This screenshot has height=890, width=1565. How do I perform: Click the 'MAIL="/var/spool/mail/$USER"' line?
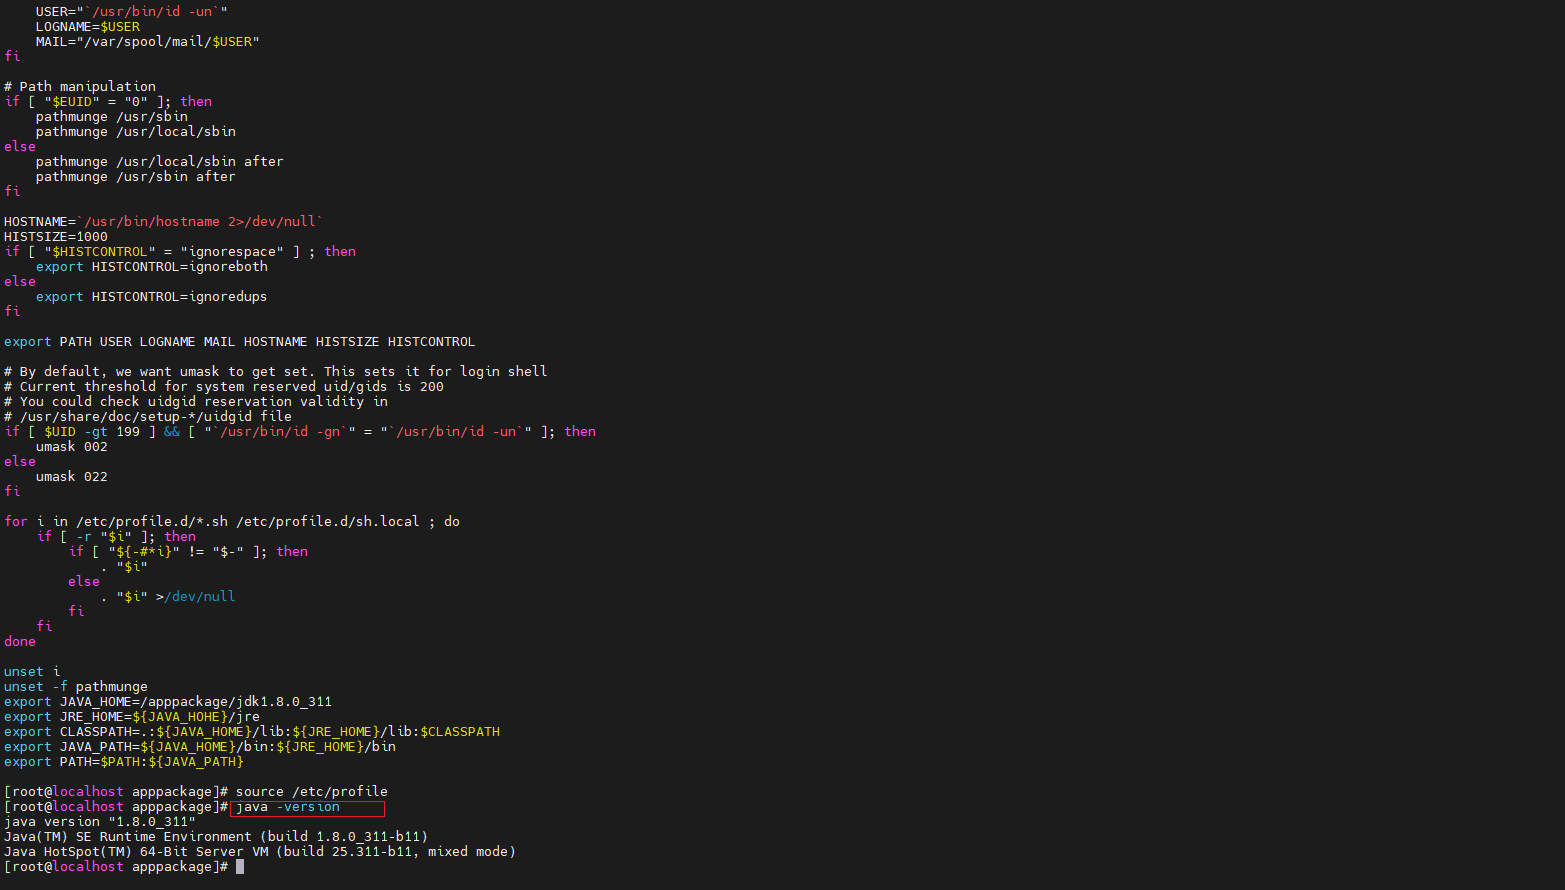(x=148, y=42)
